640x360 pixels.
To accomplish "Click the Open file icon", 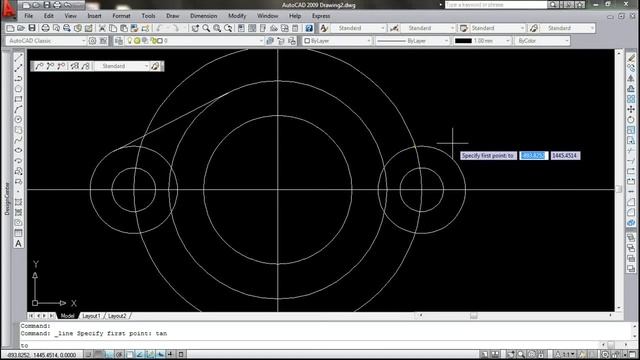I will [x=21, y=28].
